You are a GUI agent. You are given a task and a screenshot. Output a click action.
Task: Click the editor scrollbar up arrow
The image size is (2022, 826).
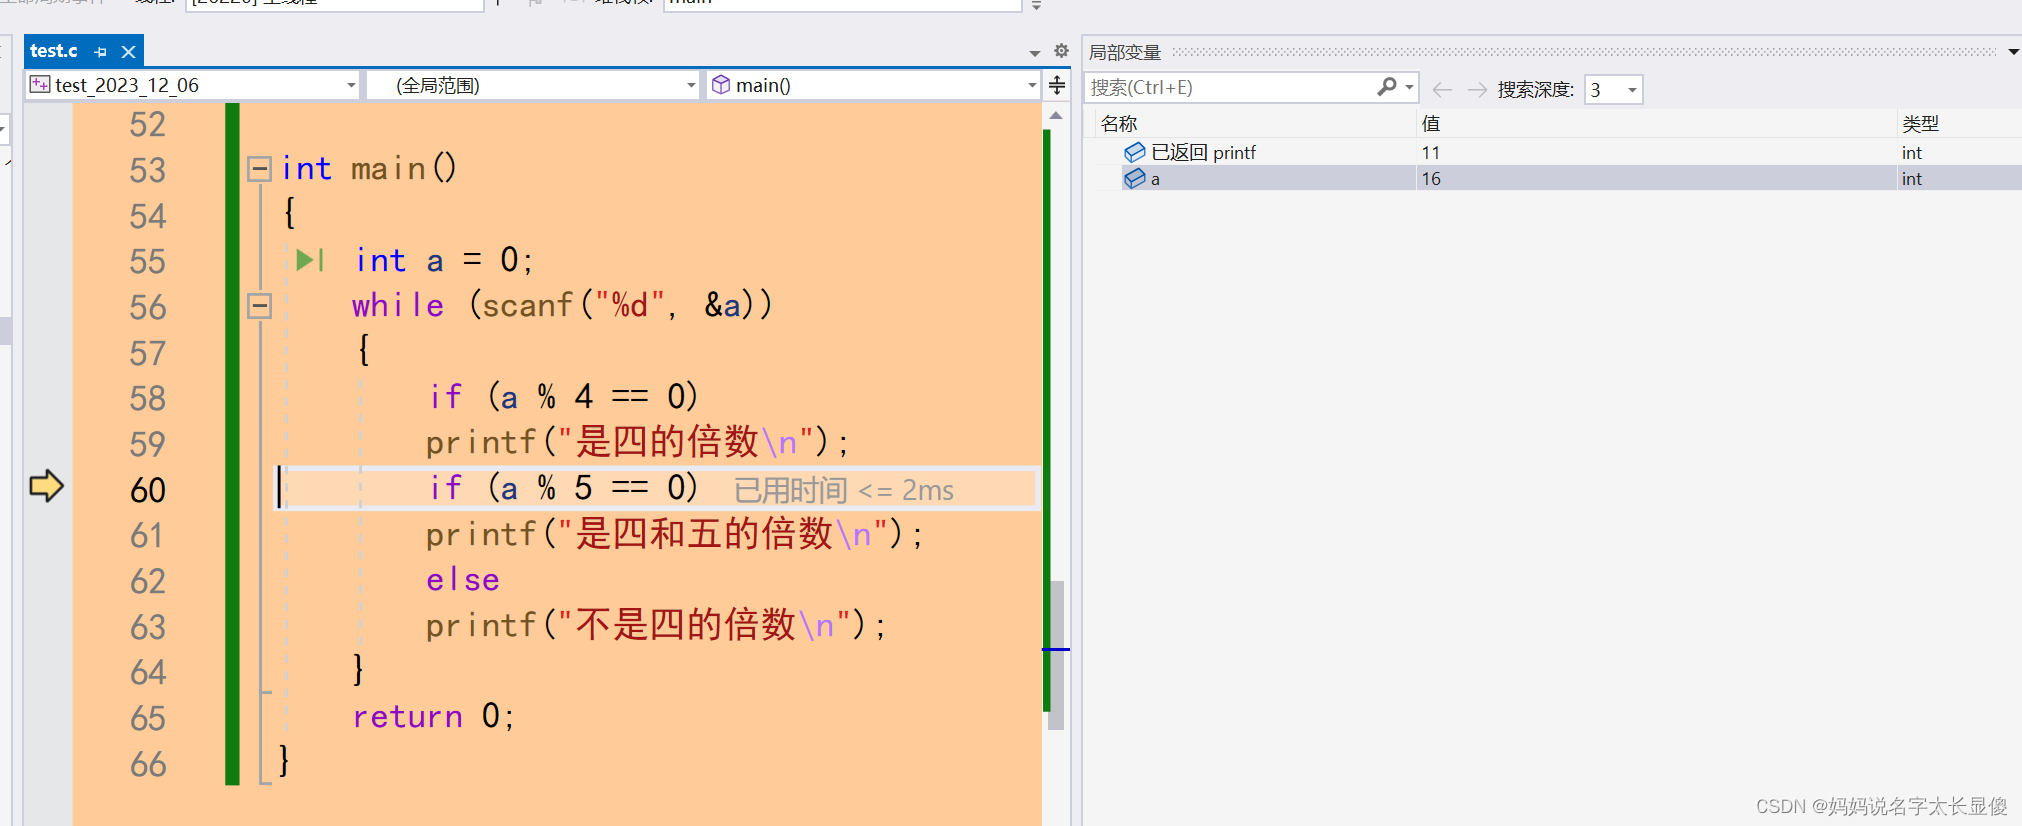(1056, 116)
